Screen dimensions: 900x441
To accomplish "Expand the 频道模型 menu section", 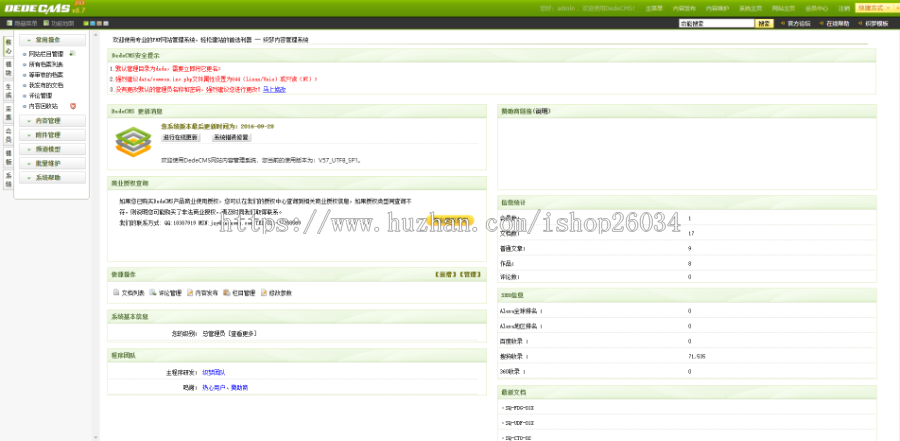I will 52,149.
